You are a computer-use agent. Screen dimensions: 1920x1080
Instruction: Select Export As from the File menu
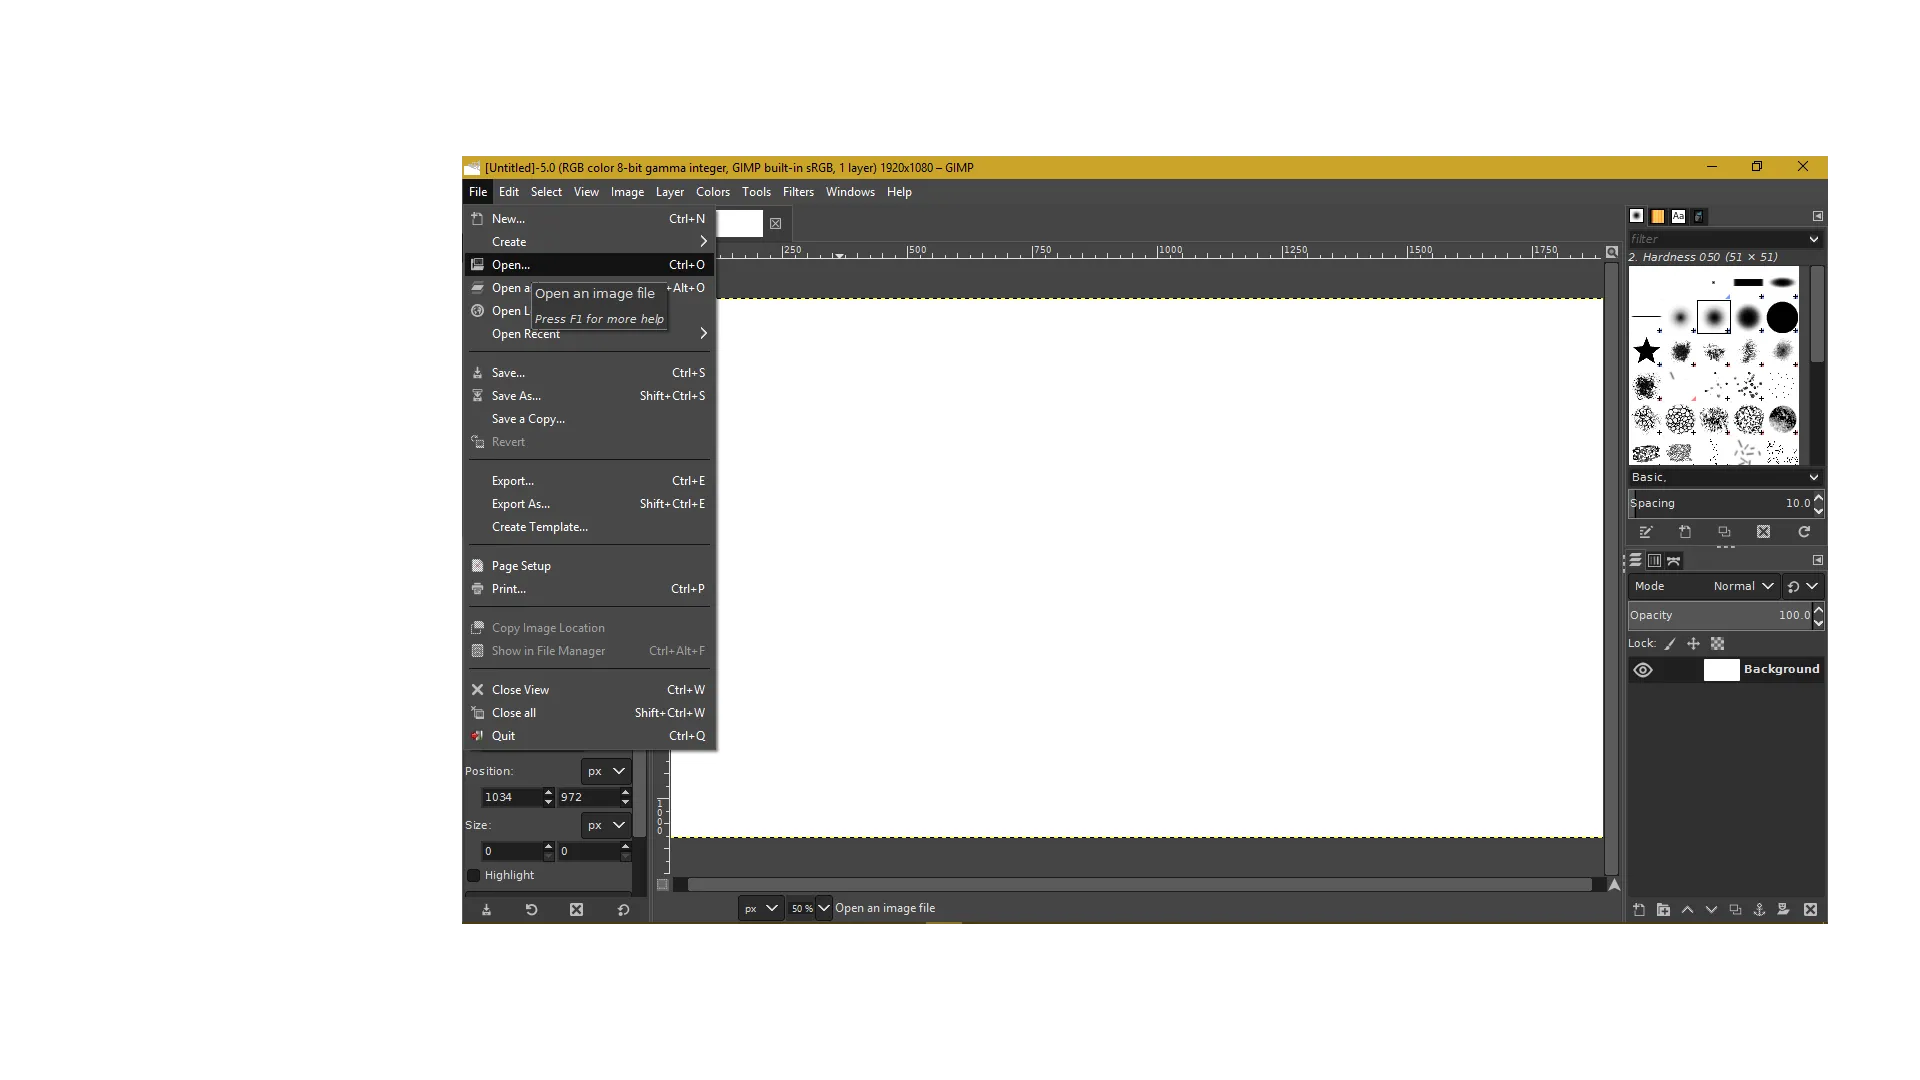point(520,504)
